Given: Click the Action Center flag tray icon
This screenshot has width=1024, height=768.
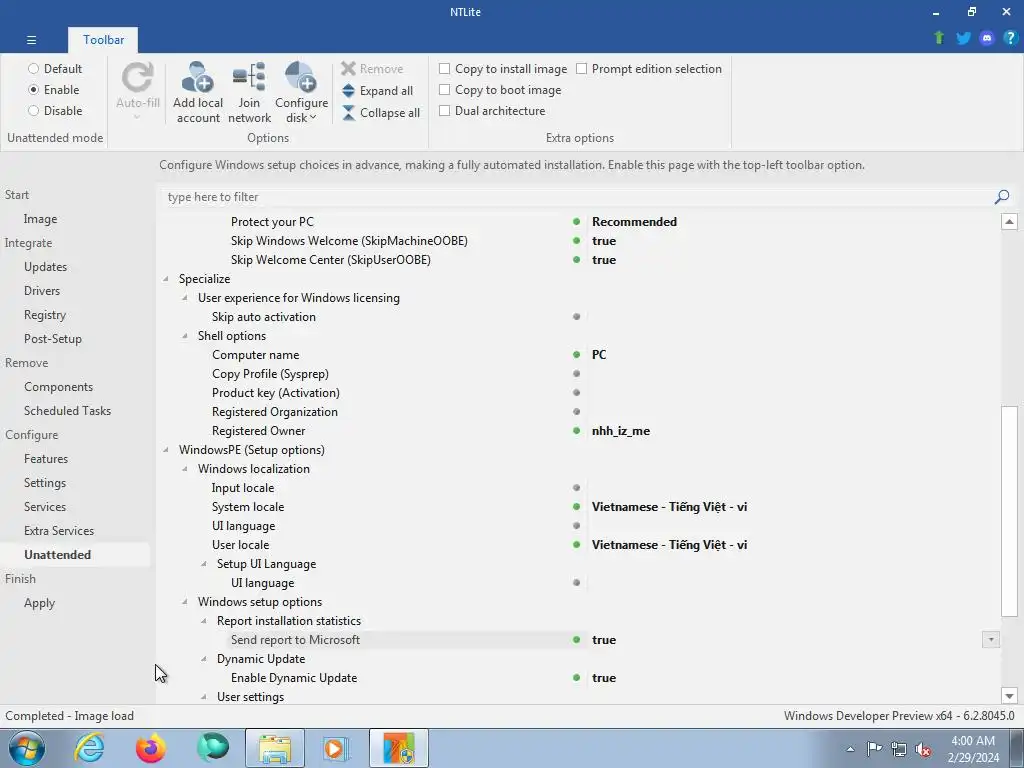Looking at the screenshot, I should (x=874, y=749).
